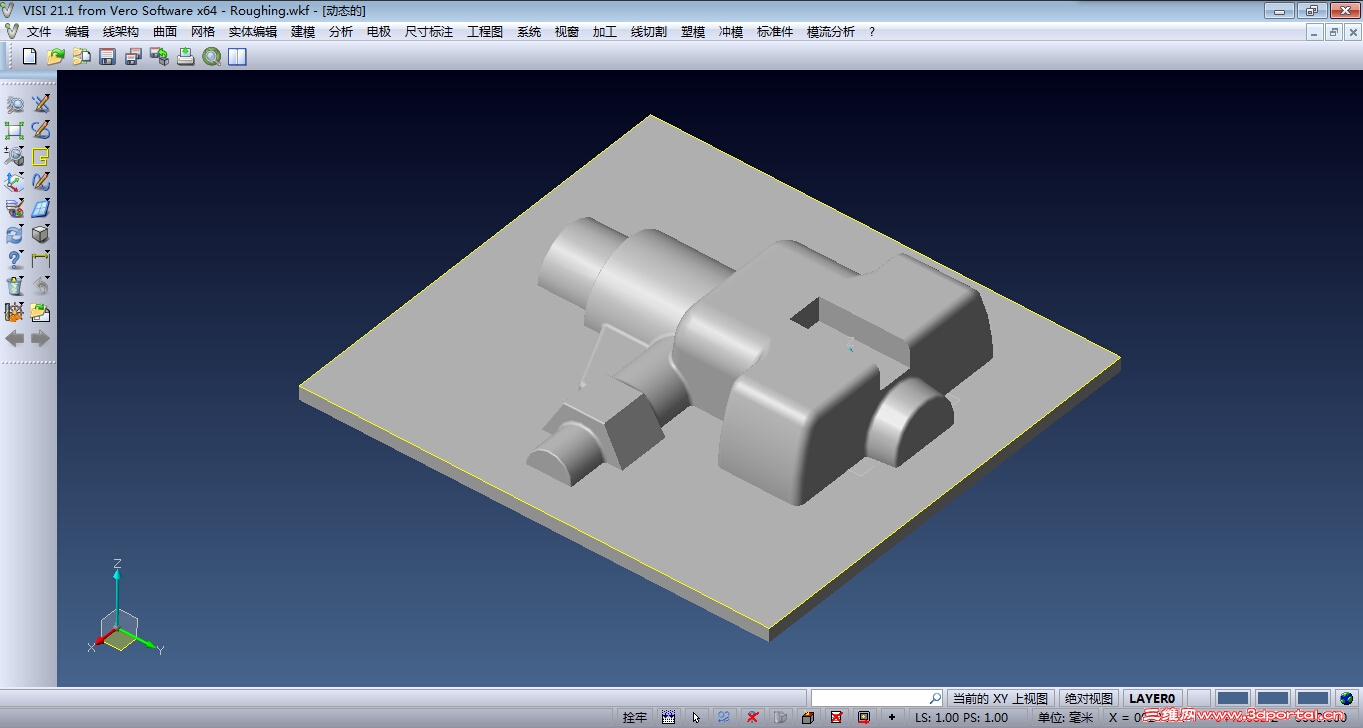
Task: Toggle the grid filter icon in status bar
Action: 668,717
